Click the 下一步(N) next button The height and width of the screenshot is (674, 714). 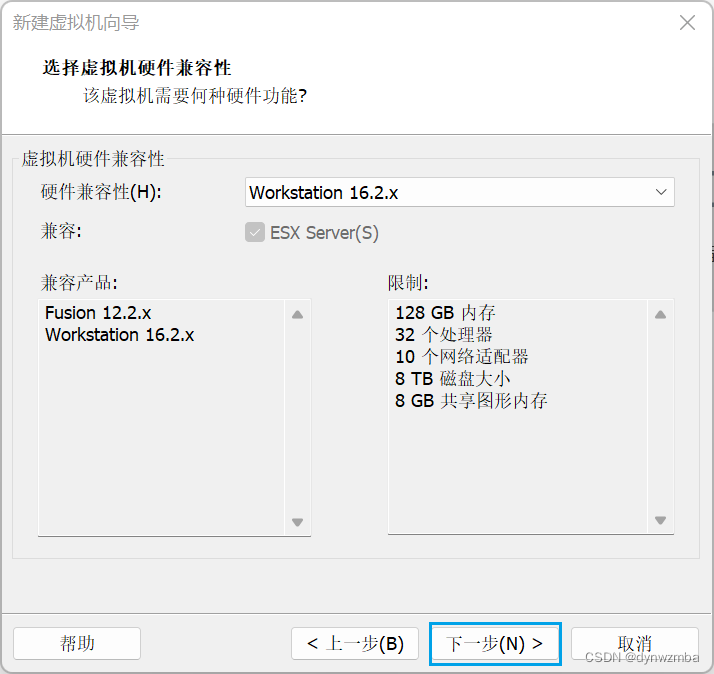tap(495, 643)
